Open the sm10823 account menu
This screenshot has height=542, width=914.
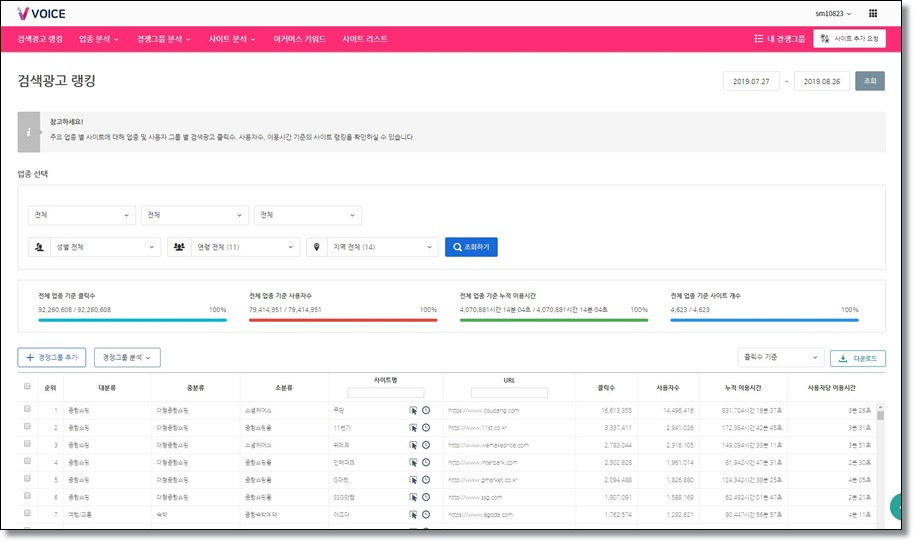(x=833, y=13)
